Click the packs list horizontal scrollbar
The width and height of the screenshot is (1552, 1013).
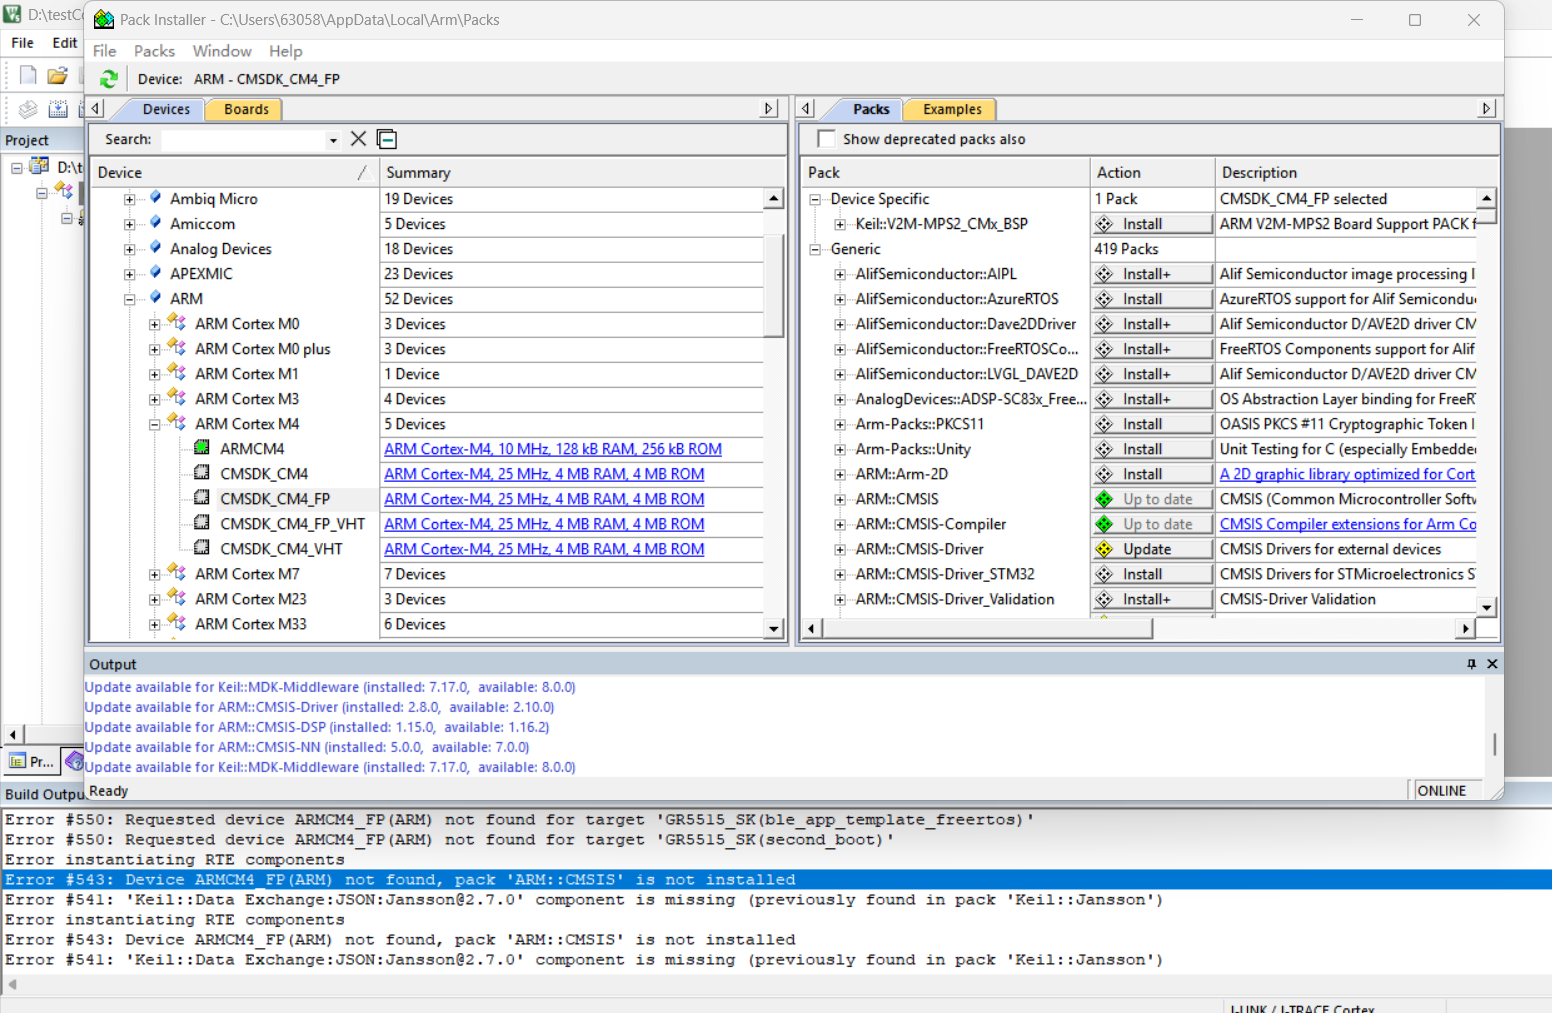click(988, 628)
